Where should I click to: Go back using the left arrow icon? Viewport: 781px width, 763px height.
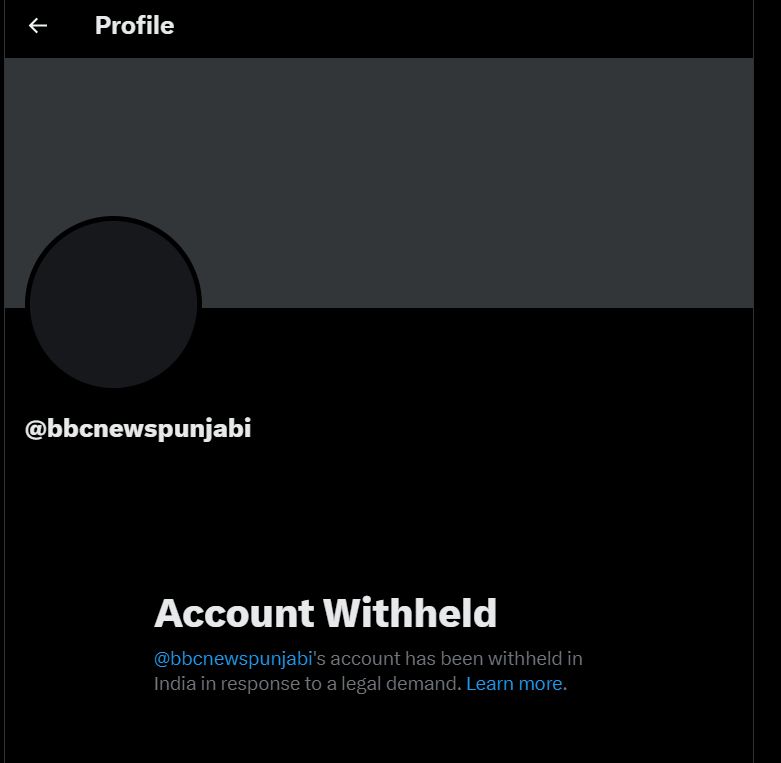38,25
